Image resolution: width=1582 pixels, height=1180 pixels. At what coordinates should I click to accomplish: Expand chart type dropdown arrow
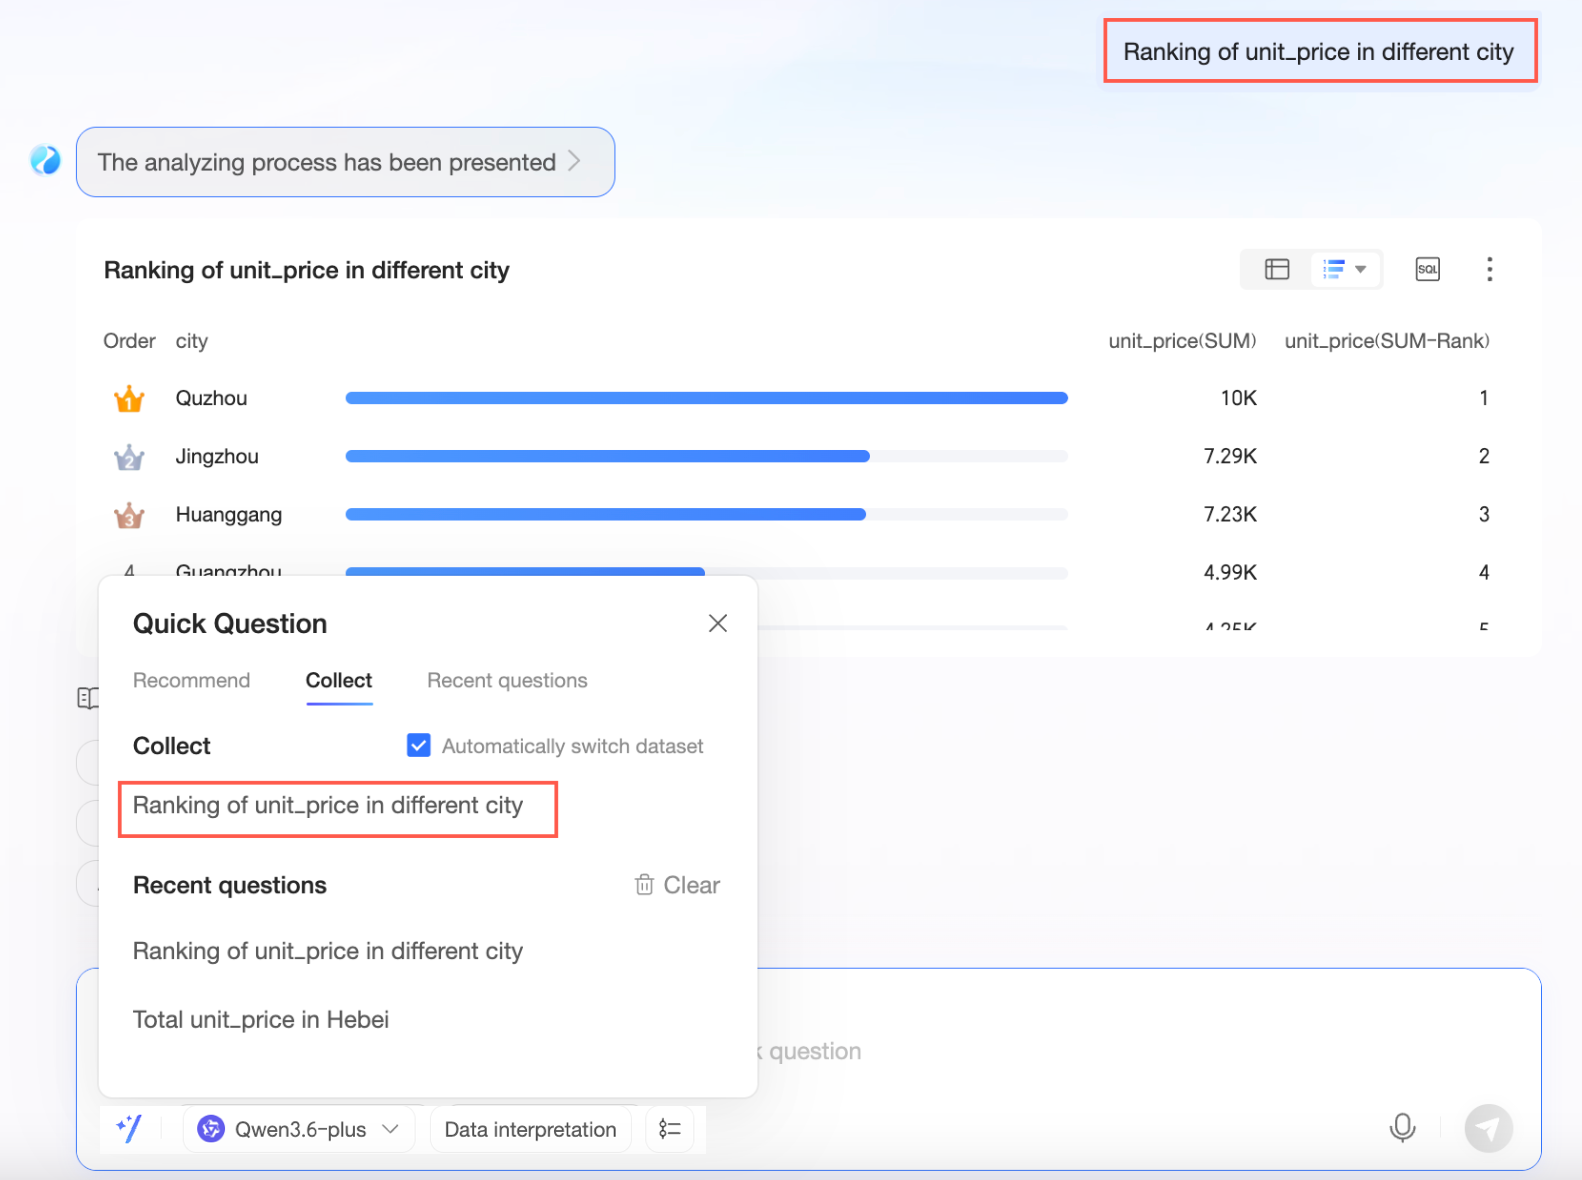[x=1360, y=269]
